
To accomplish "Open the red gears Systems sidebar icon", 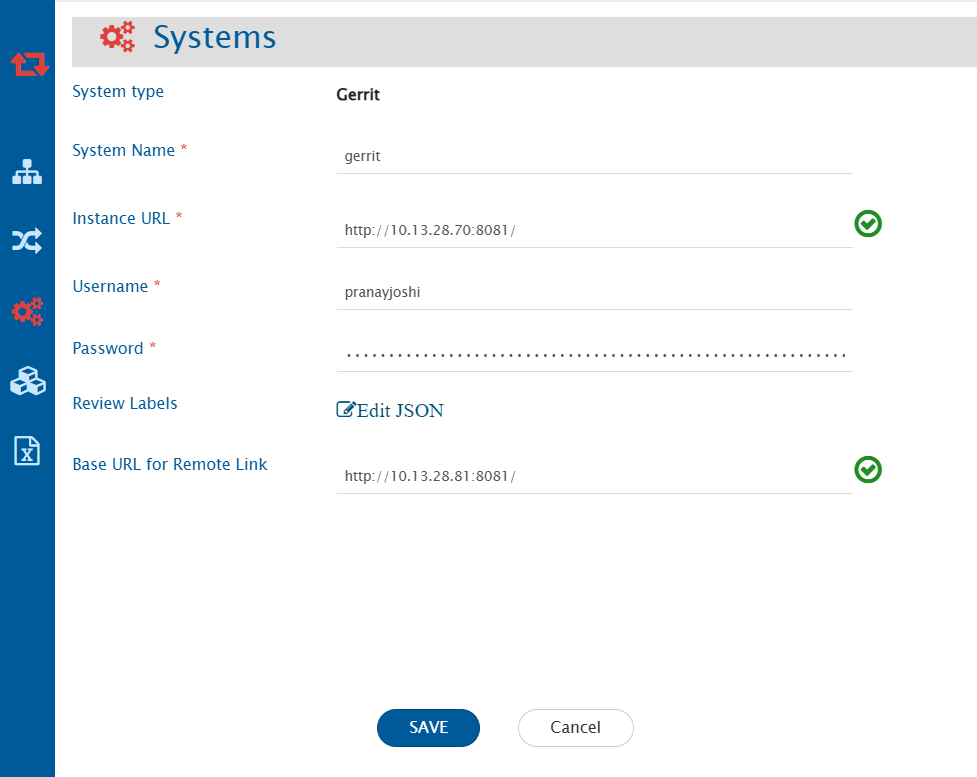I will coord(27,311).
